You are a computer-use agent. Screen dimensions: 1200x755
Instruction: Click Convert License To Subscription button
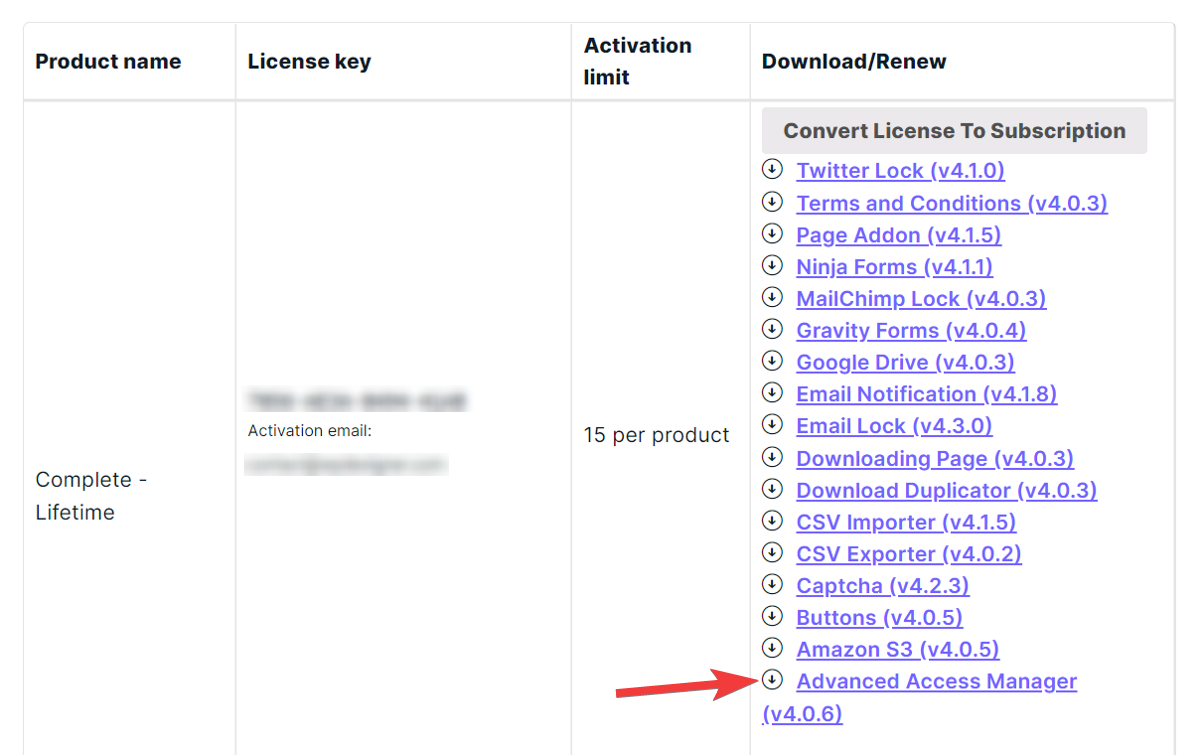pyautogui.click(x=954, y=131)
